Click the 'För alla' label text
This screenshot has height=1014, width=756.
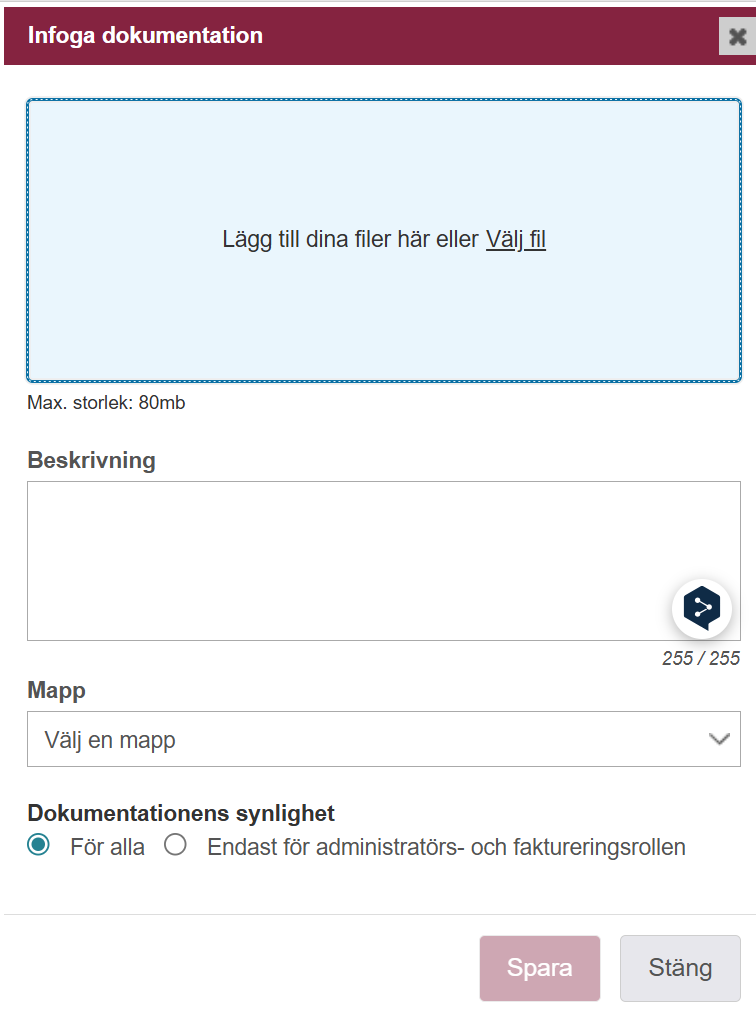[107, 848]
